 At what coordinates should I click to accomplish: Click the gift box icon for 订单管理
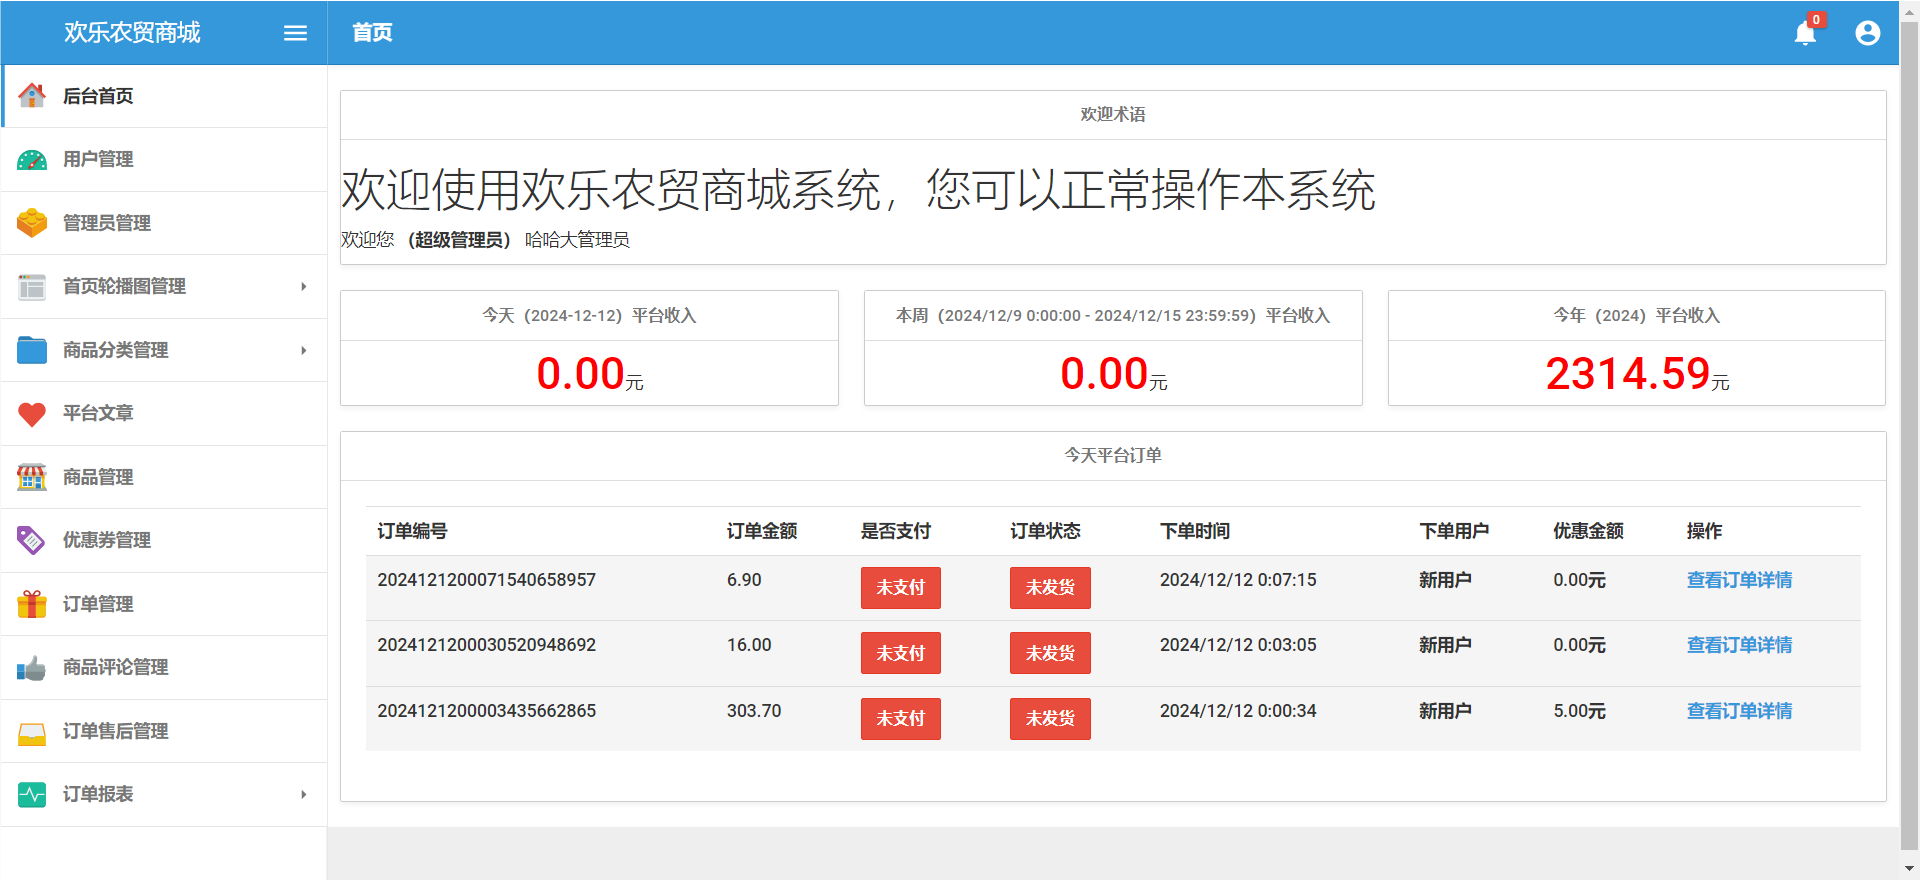click(32, 604)
